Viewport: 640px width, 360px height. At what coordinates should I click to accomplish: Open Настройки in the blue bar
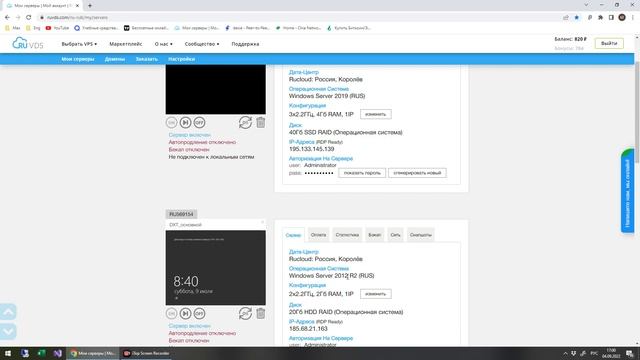point(182,59)
